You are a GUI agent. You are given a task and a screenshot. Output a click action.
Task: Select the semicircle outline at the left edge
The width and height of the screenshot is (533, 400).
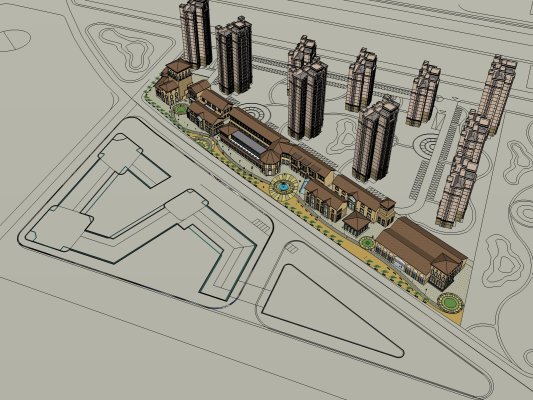tap(14, 40)
